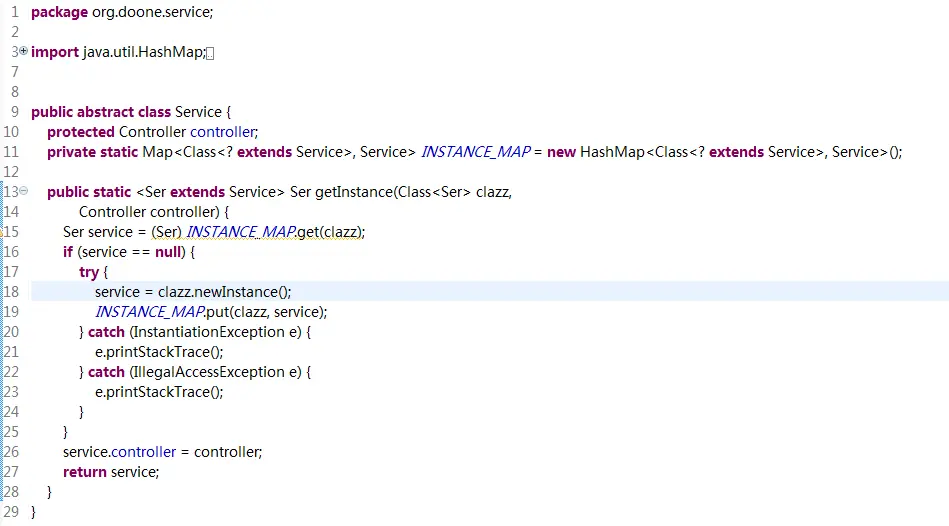Click 'service.controller' on line 26
The width and height of the screenshot is (949, 526).
[x=119, y=452]
